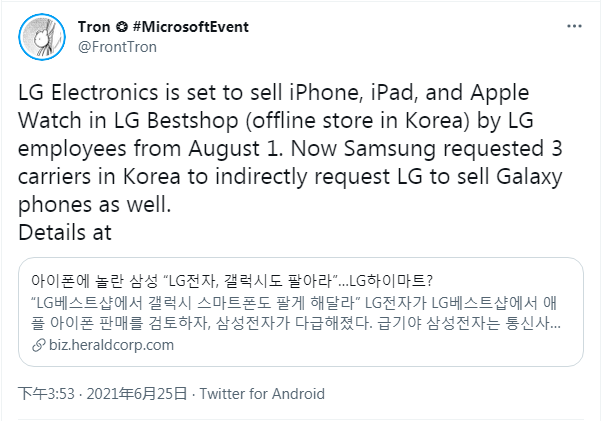Click the gear emoji beside Tron's name
This screenshot has height=421, width=602.
(x=122, y=26)
